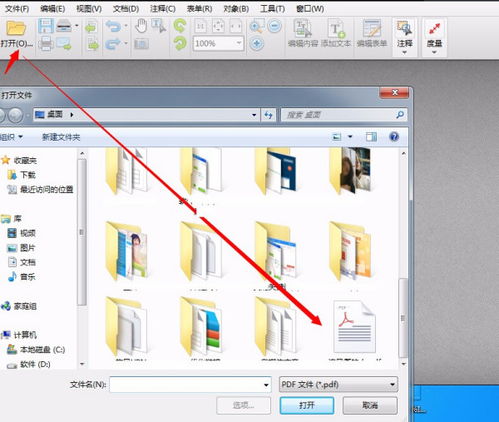The width and height of the screenshot is (499, 422).
Task: Open the Undo history dropdown arrow
Action: (126, 26)
